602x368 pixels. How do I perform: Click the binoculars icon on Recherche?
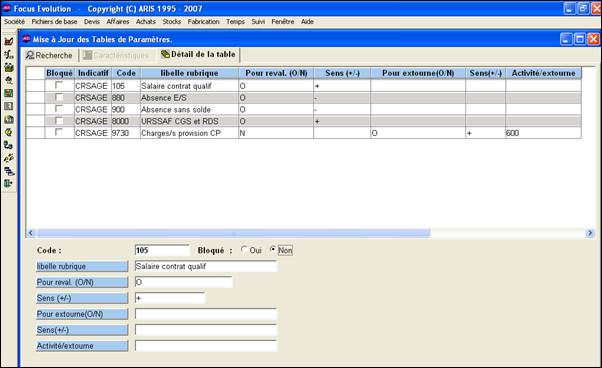(x=30, y=55)
